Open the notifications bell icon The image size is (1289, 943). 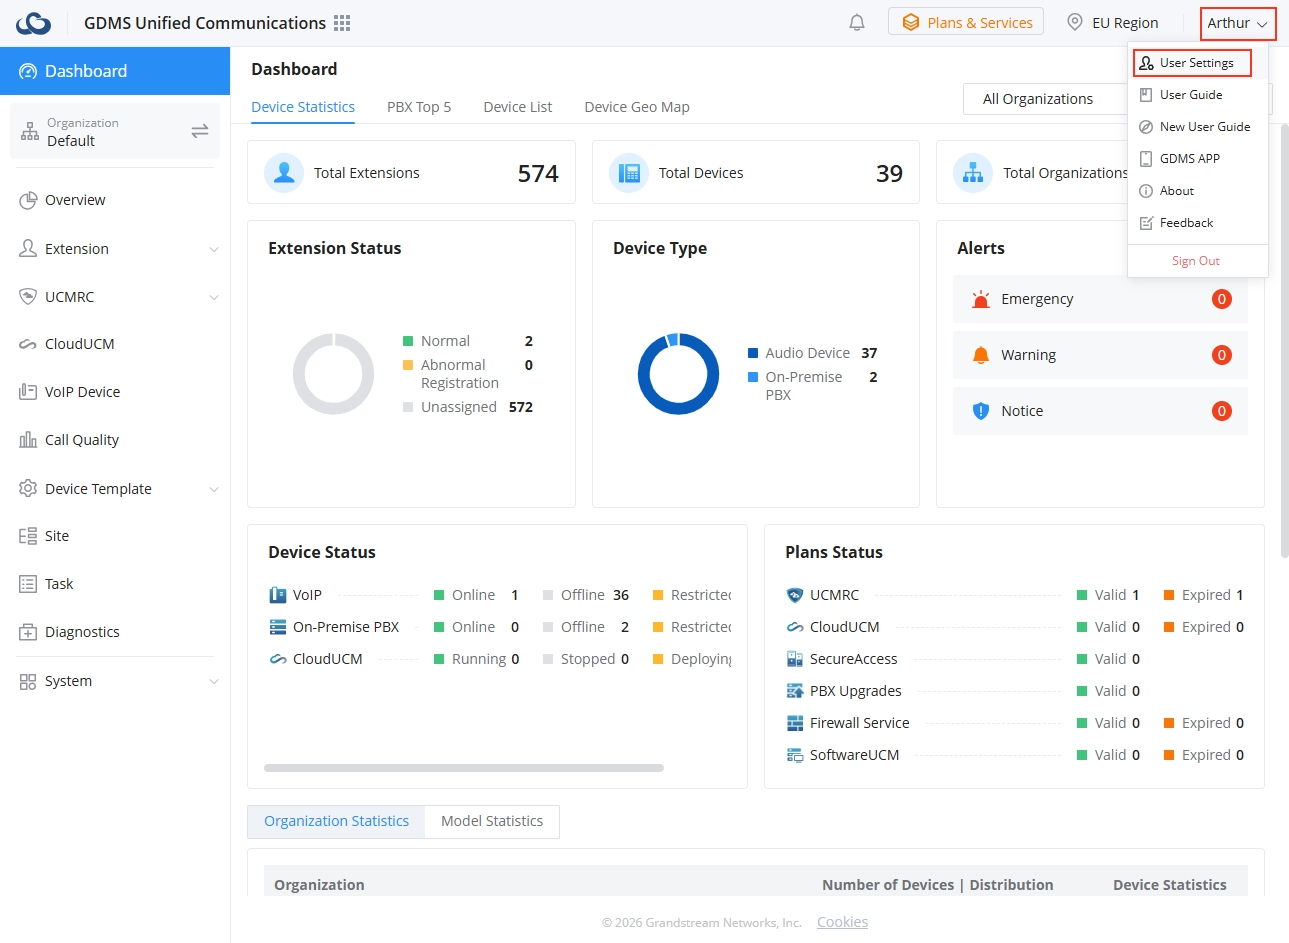coord(857,22)
